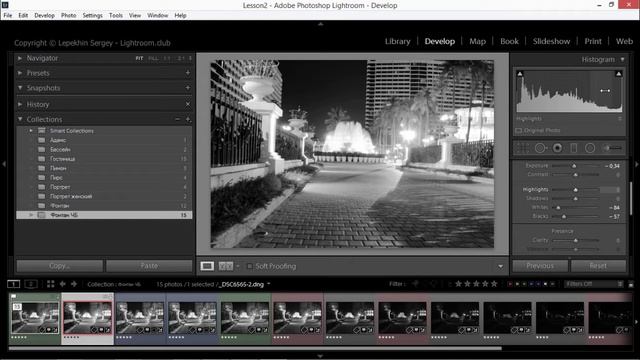Toggle the Soft Proofing checkbox
This screenshot has height=360, width=640.
[x=249, y=266]
